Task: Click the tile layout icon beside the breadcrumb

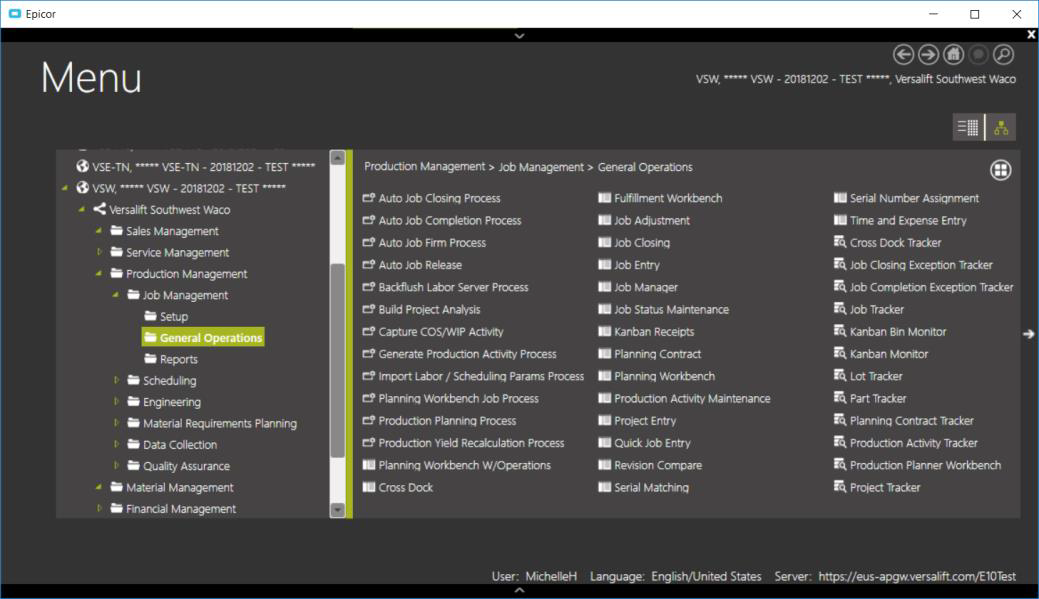Action: 1001,170
